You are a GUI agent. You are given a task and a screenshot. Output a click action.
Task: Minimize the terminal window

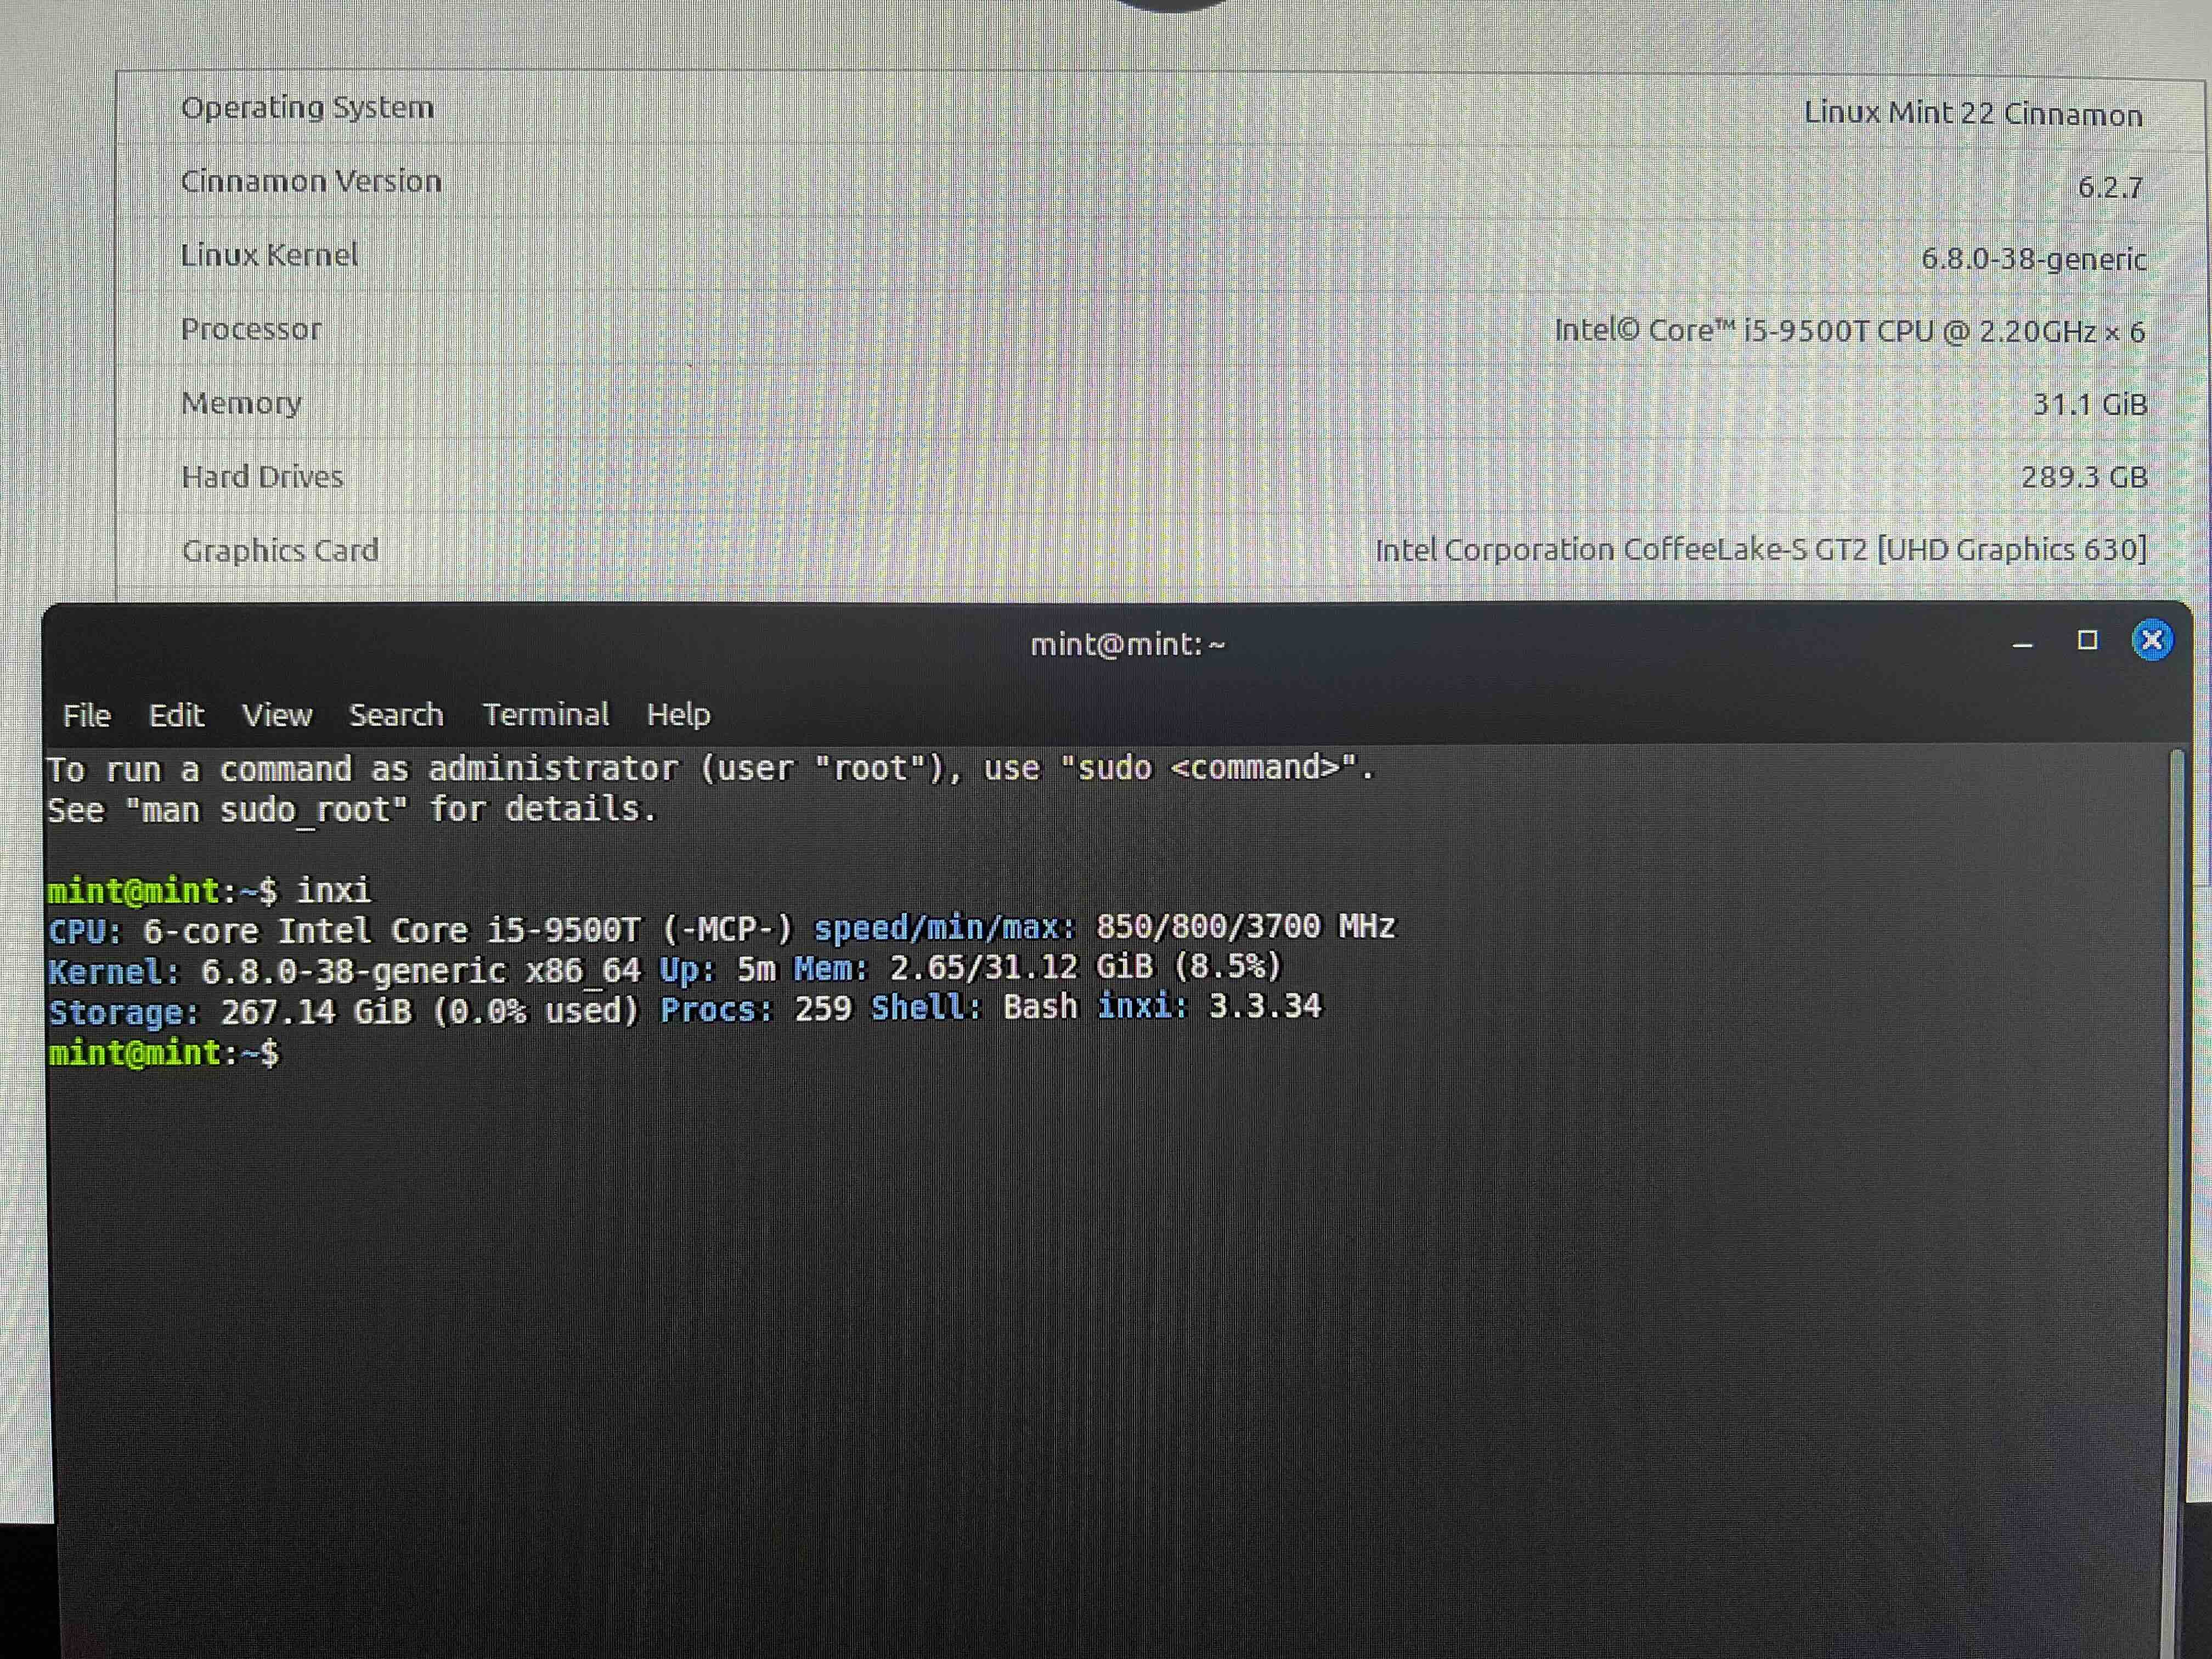[2022, 644]
